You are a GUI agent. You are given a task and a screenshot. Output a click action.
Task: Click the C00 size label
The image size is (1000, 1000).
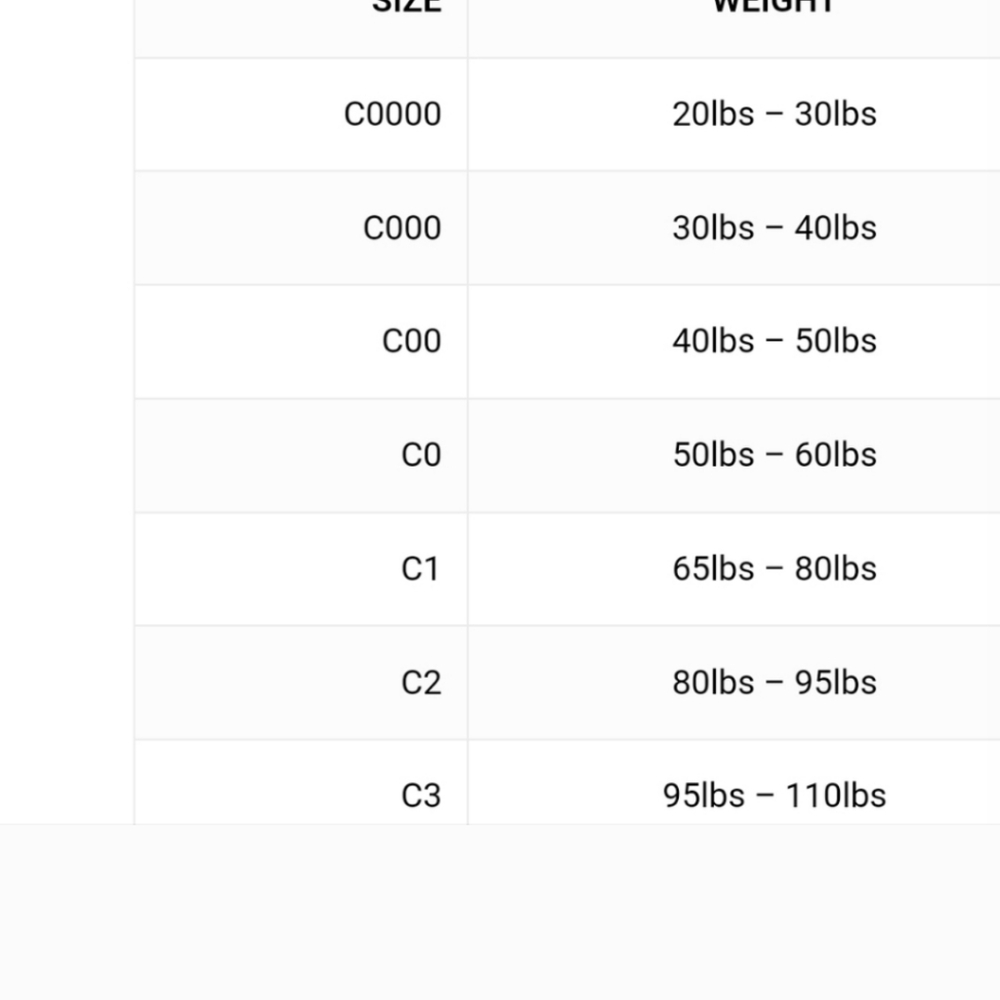tap(411, 341)
